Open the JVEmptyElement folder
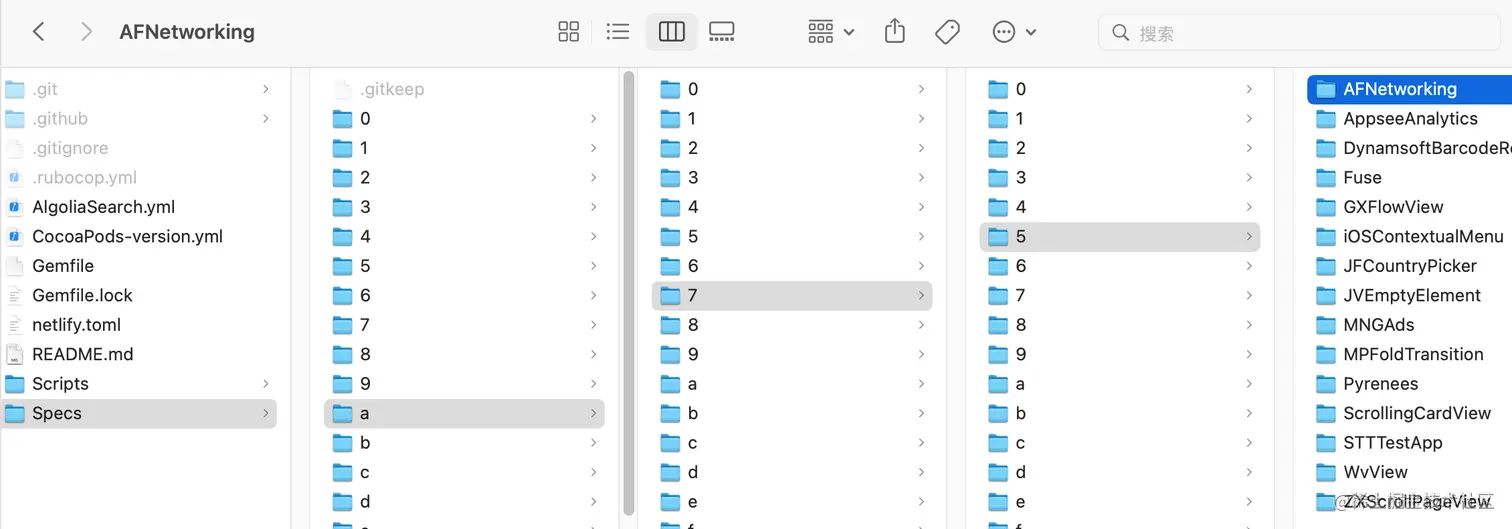This screenshot has width=1512, height=529. click(1410, 295)
